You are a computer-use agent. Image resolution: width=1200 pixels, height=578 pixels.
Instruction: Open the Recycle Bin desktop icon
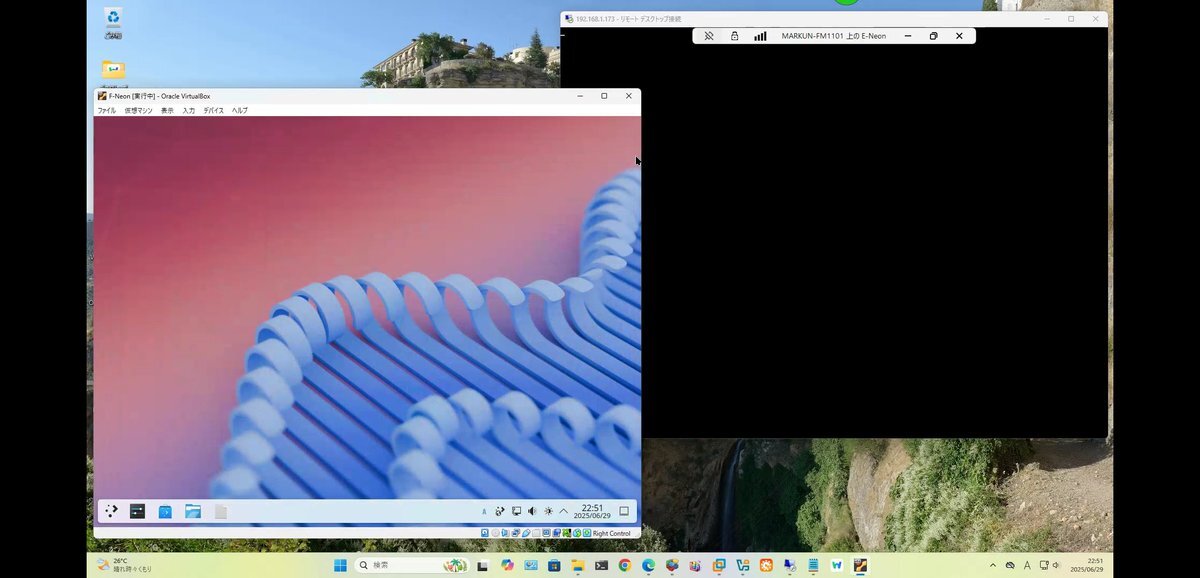click(x=113, y=23)
